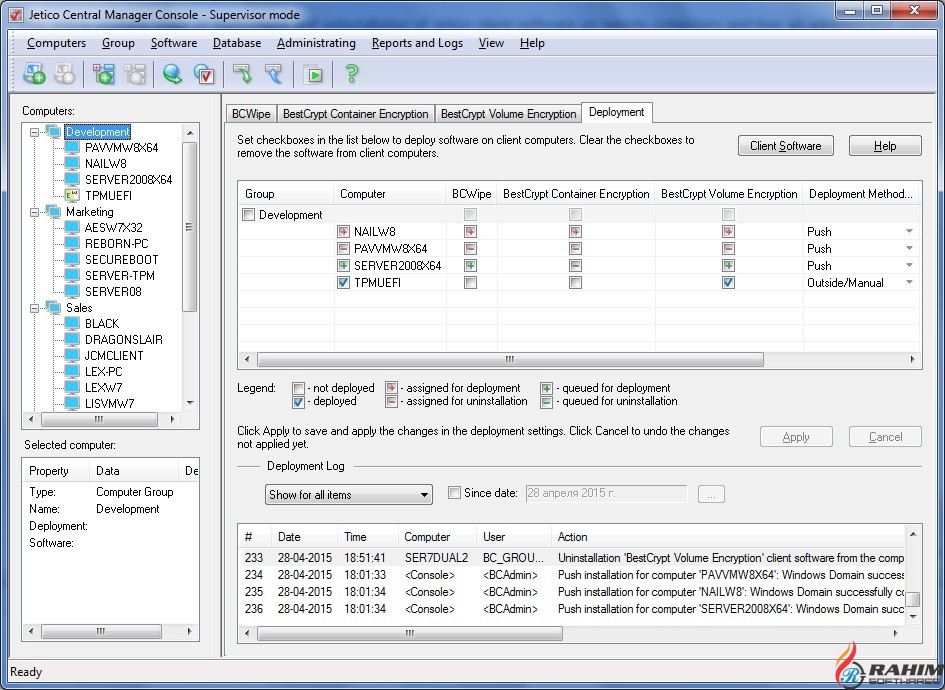This screenshot has height=690, width=945.
Task: Click the globe with red checkmark icon
Action: coord(204,74)
